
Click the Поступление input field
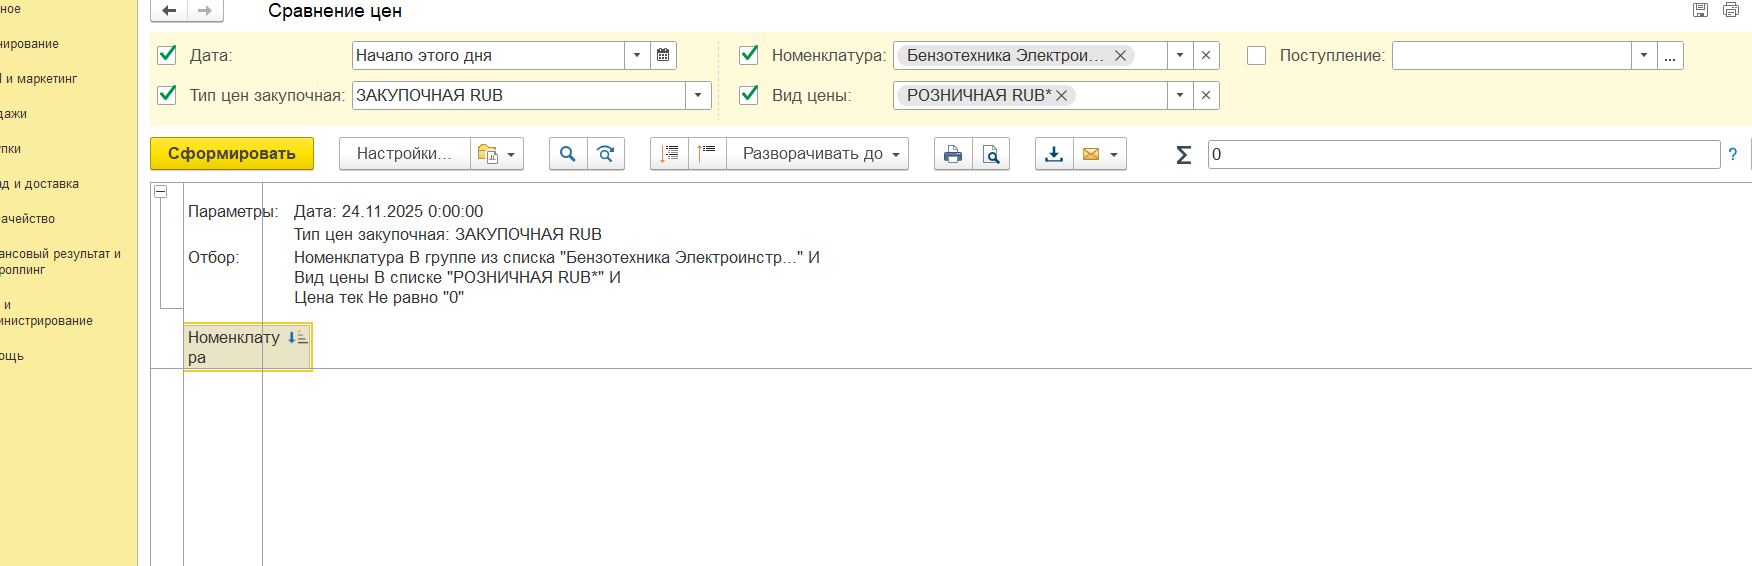(x=1512, y=55)
